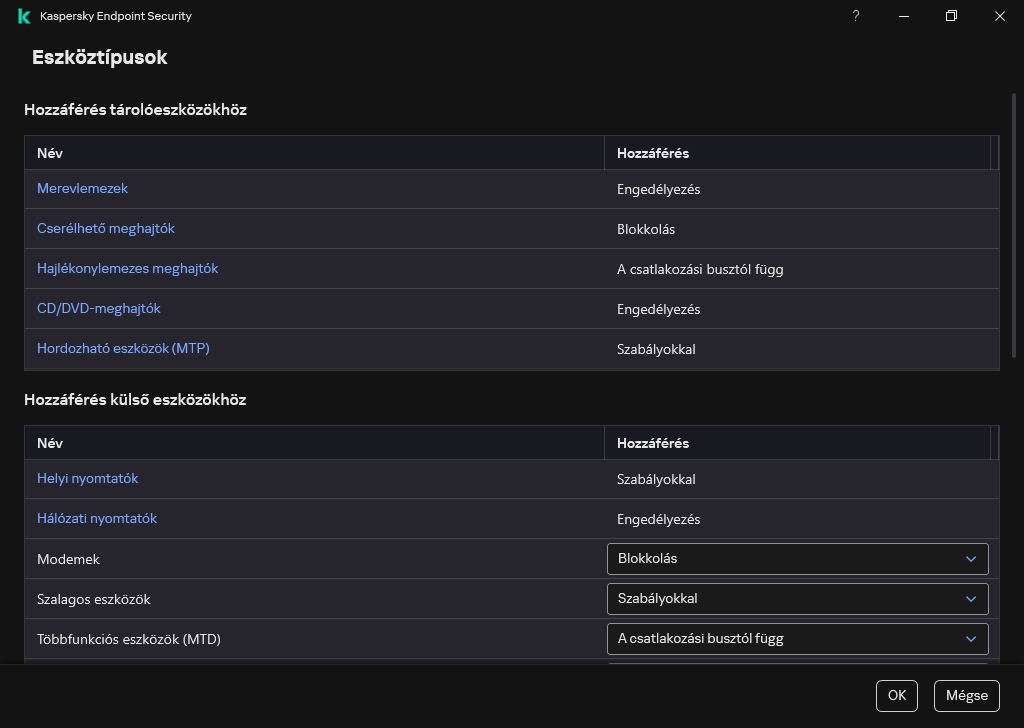Click the Hálózati nyomtatók link

point(97,519)
